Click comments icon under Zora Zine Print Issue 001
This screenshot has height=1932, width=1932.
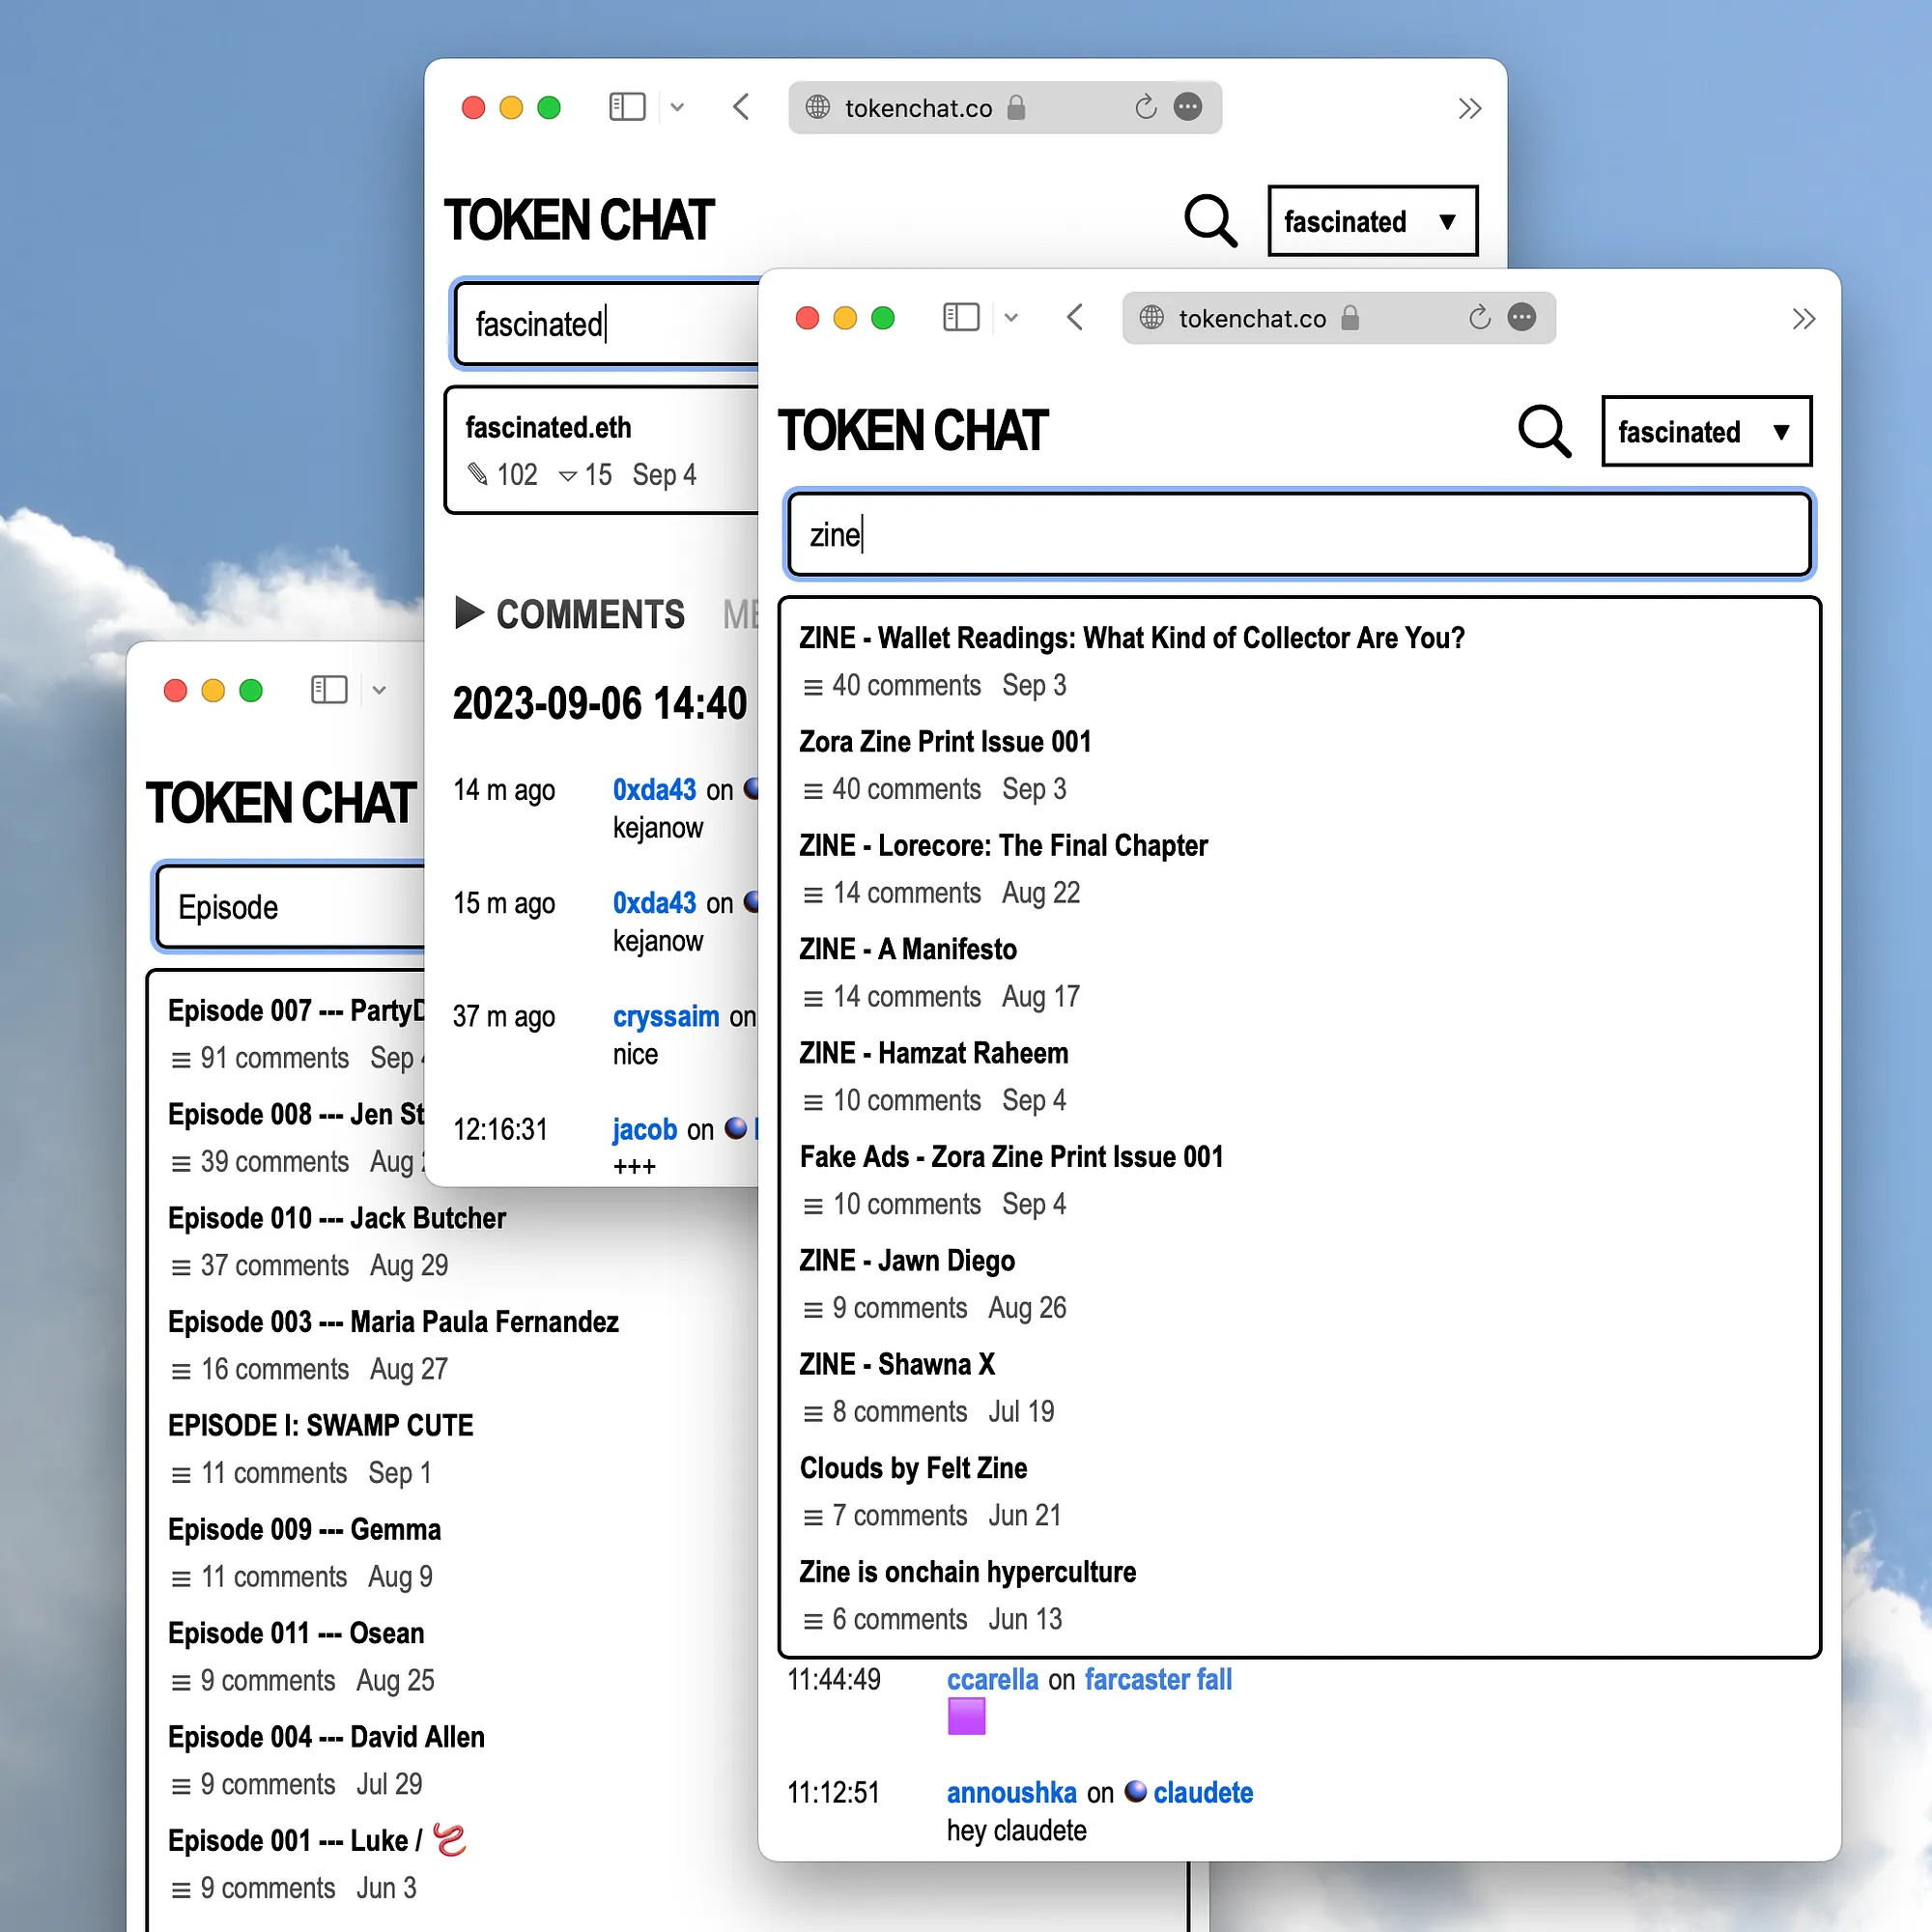pos(814,791)
